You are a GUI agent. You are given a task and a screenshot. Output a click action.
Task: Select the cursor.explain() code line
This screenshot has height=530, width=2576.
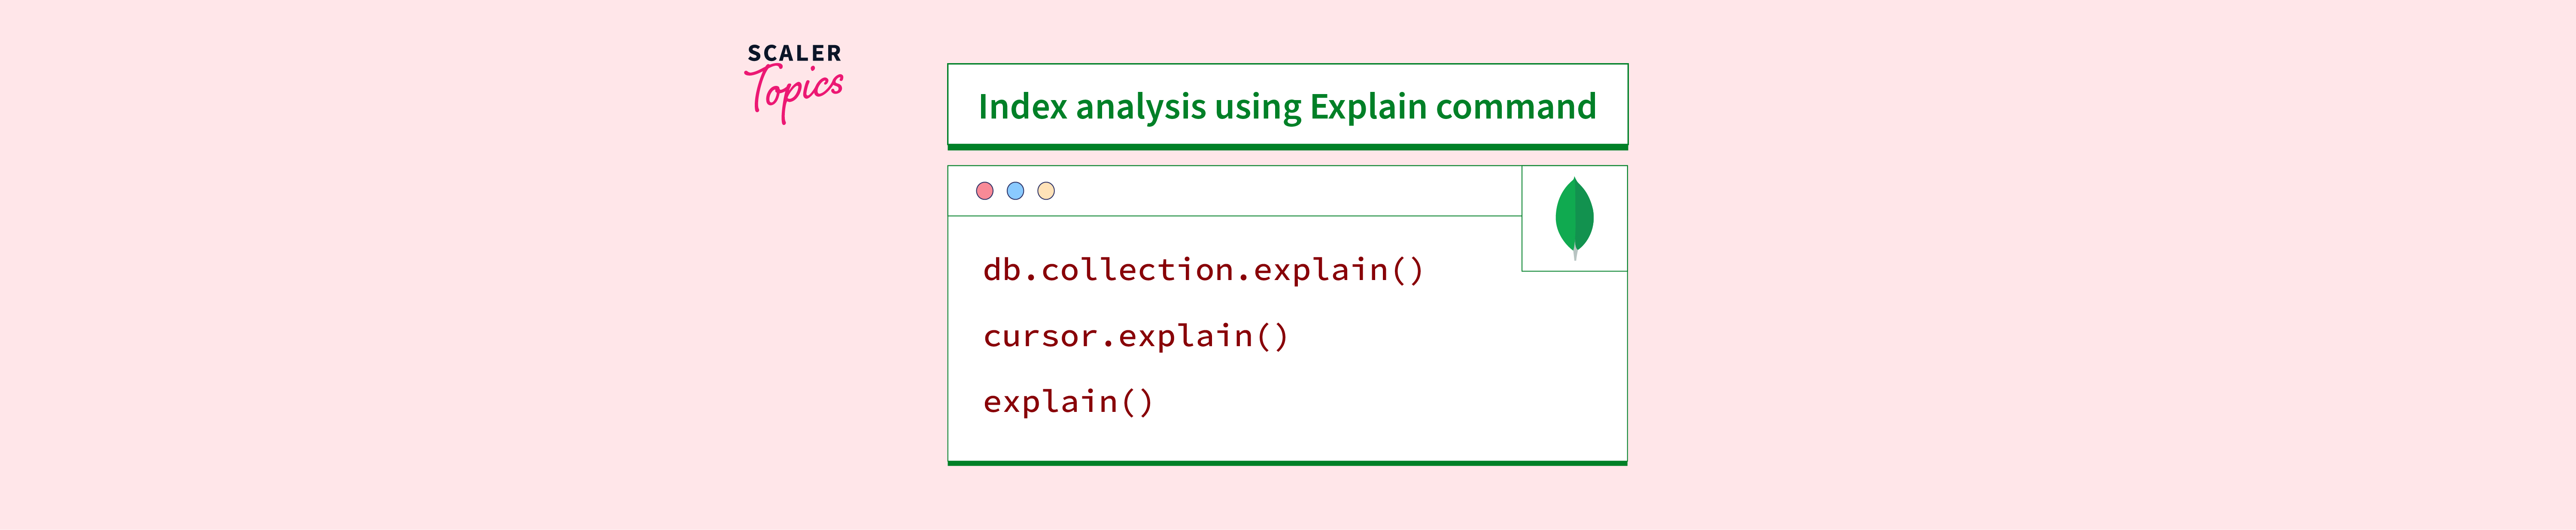1135,336
